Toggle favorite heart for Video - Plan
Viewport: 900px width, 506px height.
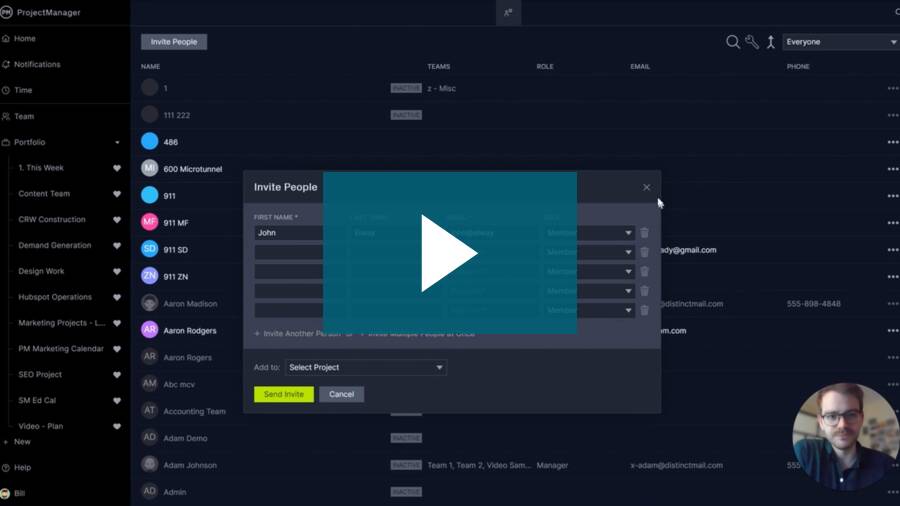(x=117, y=426)
